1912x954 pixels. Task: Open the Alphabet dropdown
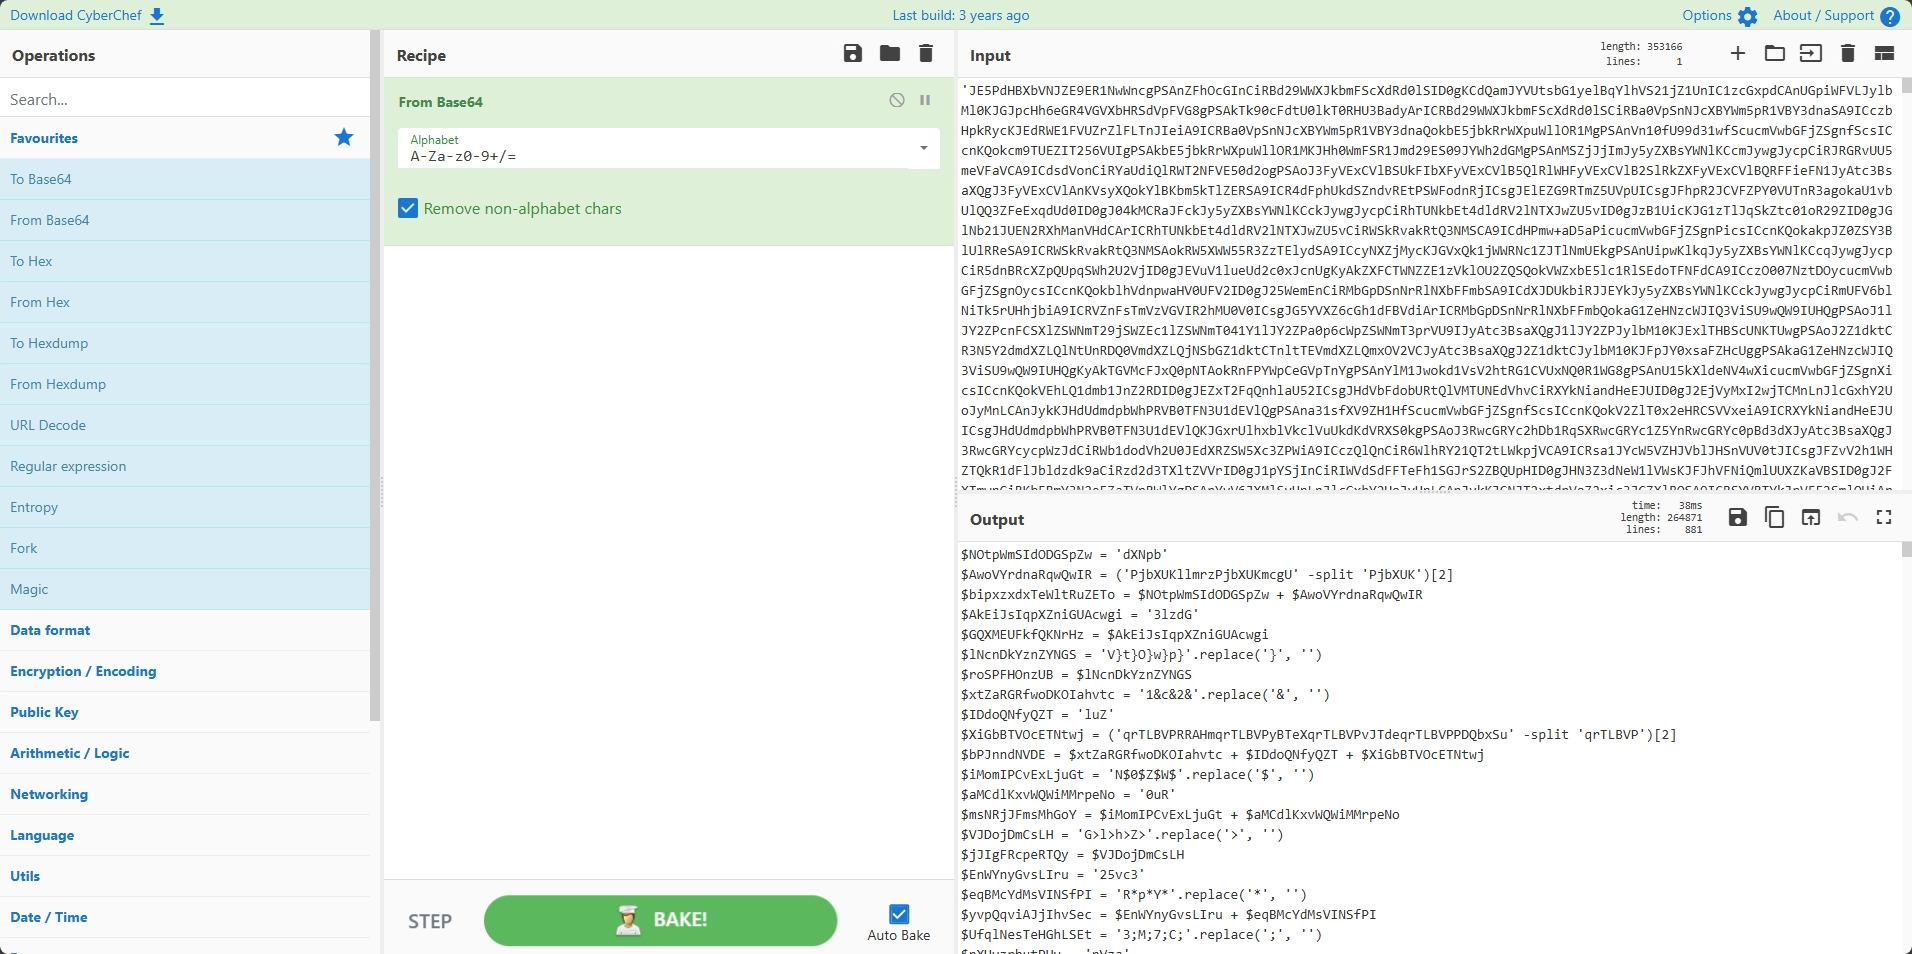[923, 148]
